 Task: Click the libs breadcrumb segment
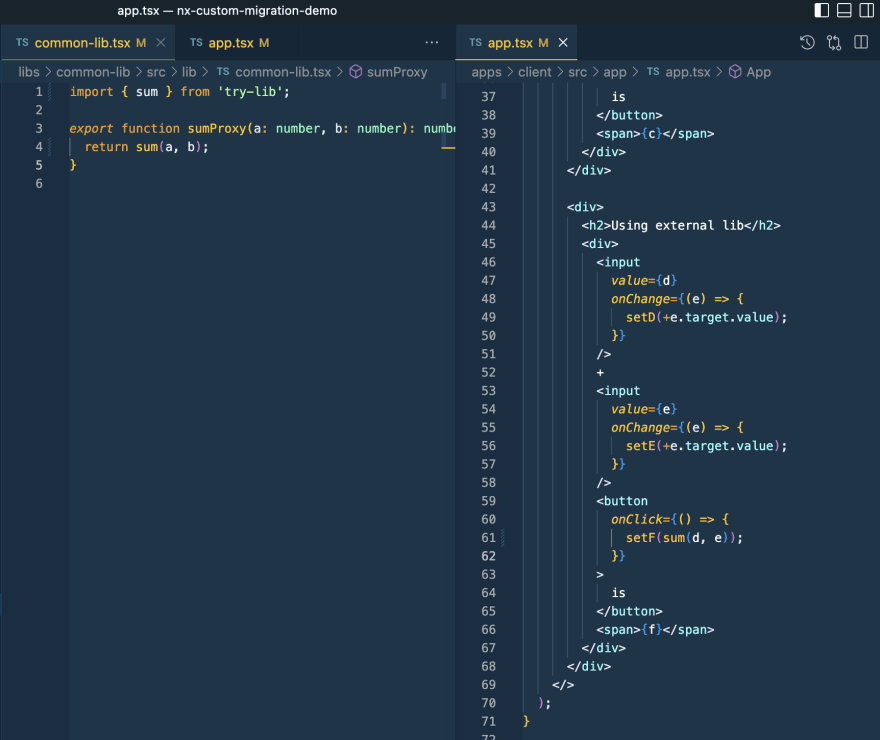click(x=29, y=72)
